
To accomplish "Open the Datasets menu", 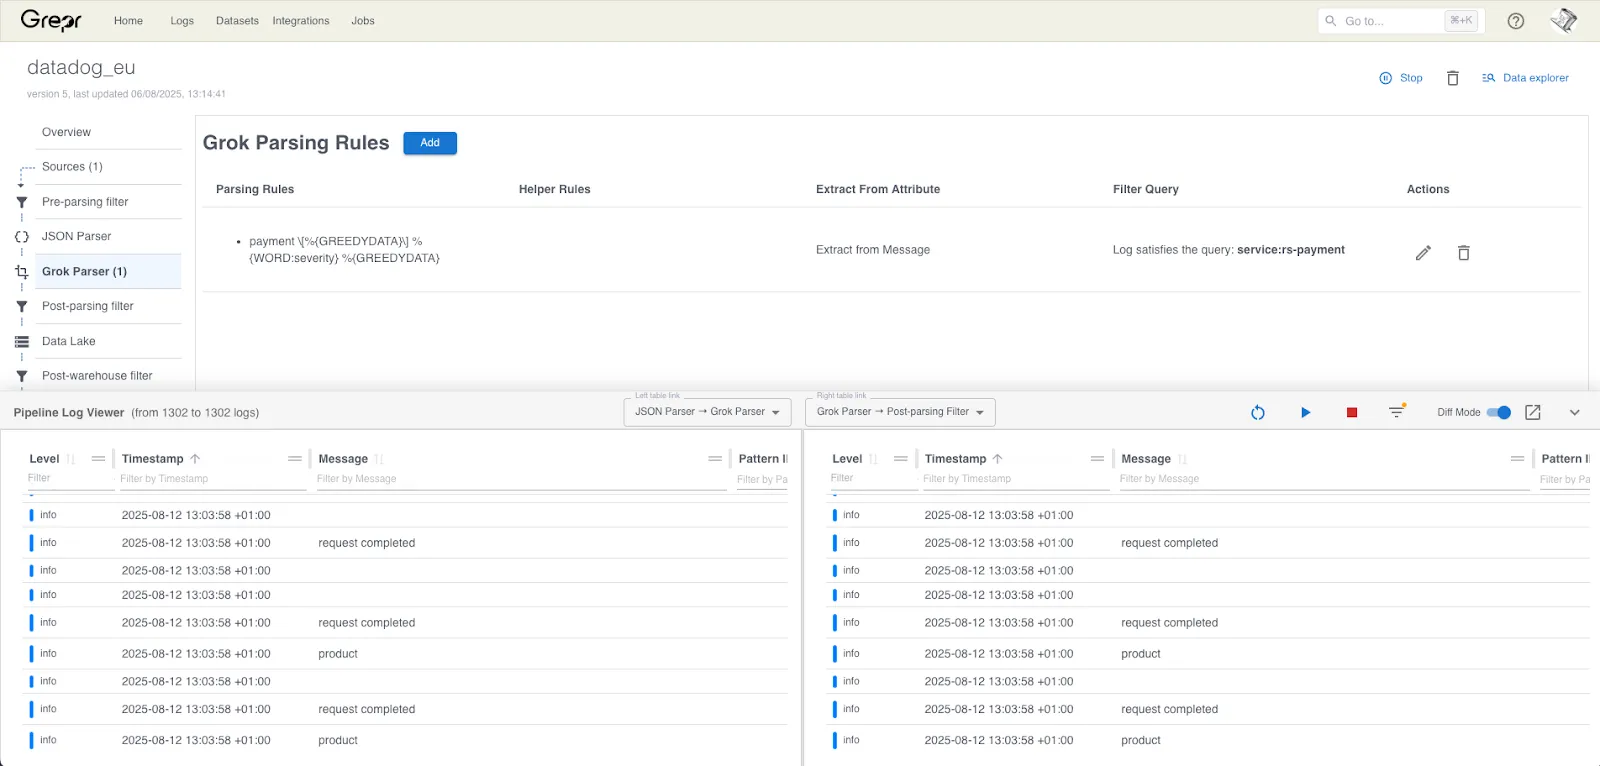I will point(237,21).
